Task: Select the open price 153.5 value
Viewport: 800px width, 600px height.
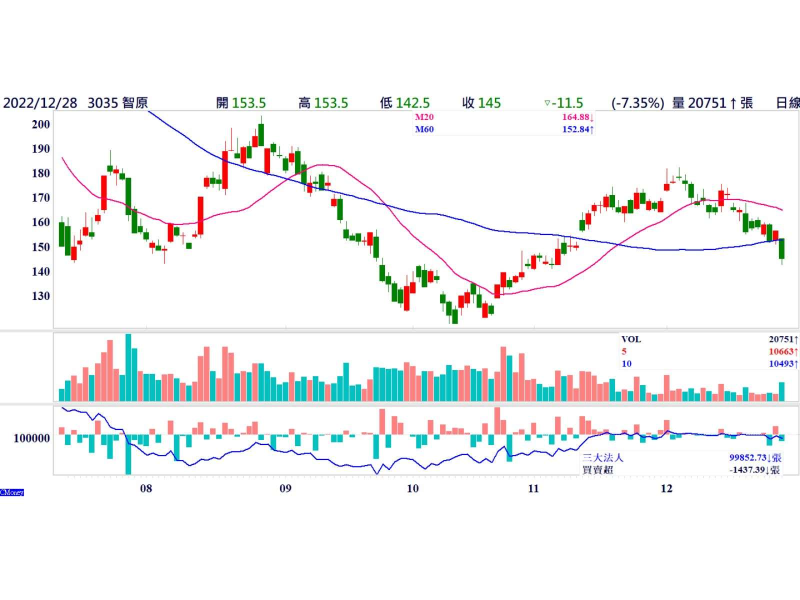Action: tap(249, 103)
